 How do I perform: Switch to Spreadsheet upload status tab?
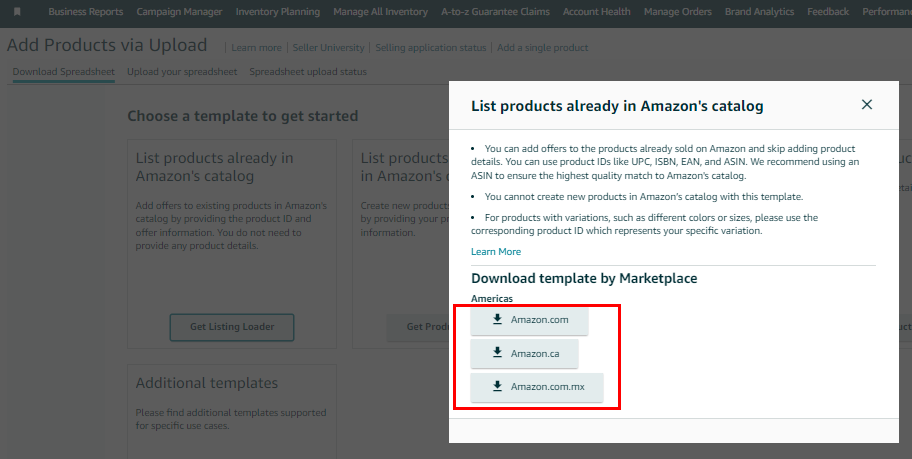click(308, 72)
